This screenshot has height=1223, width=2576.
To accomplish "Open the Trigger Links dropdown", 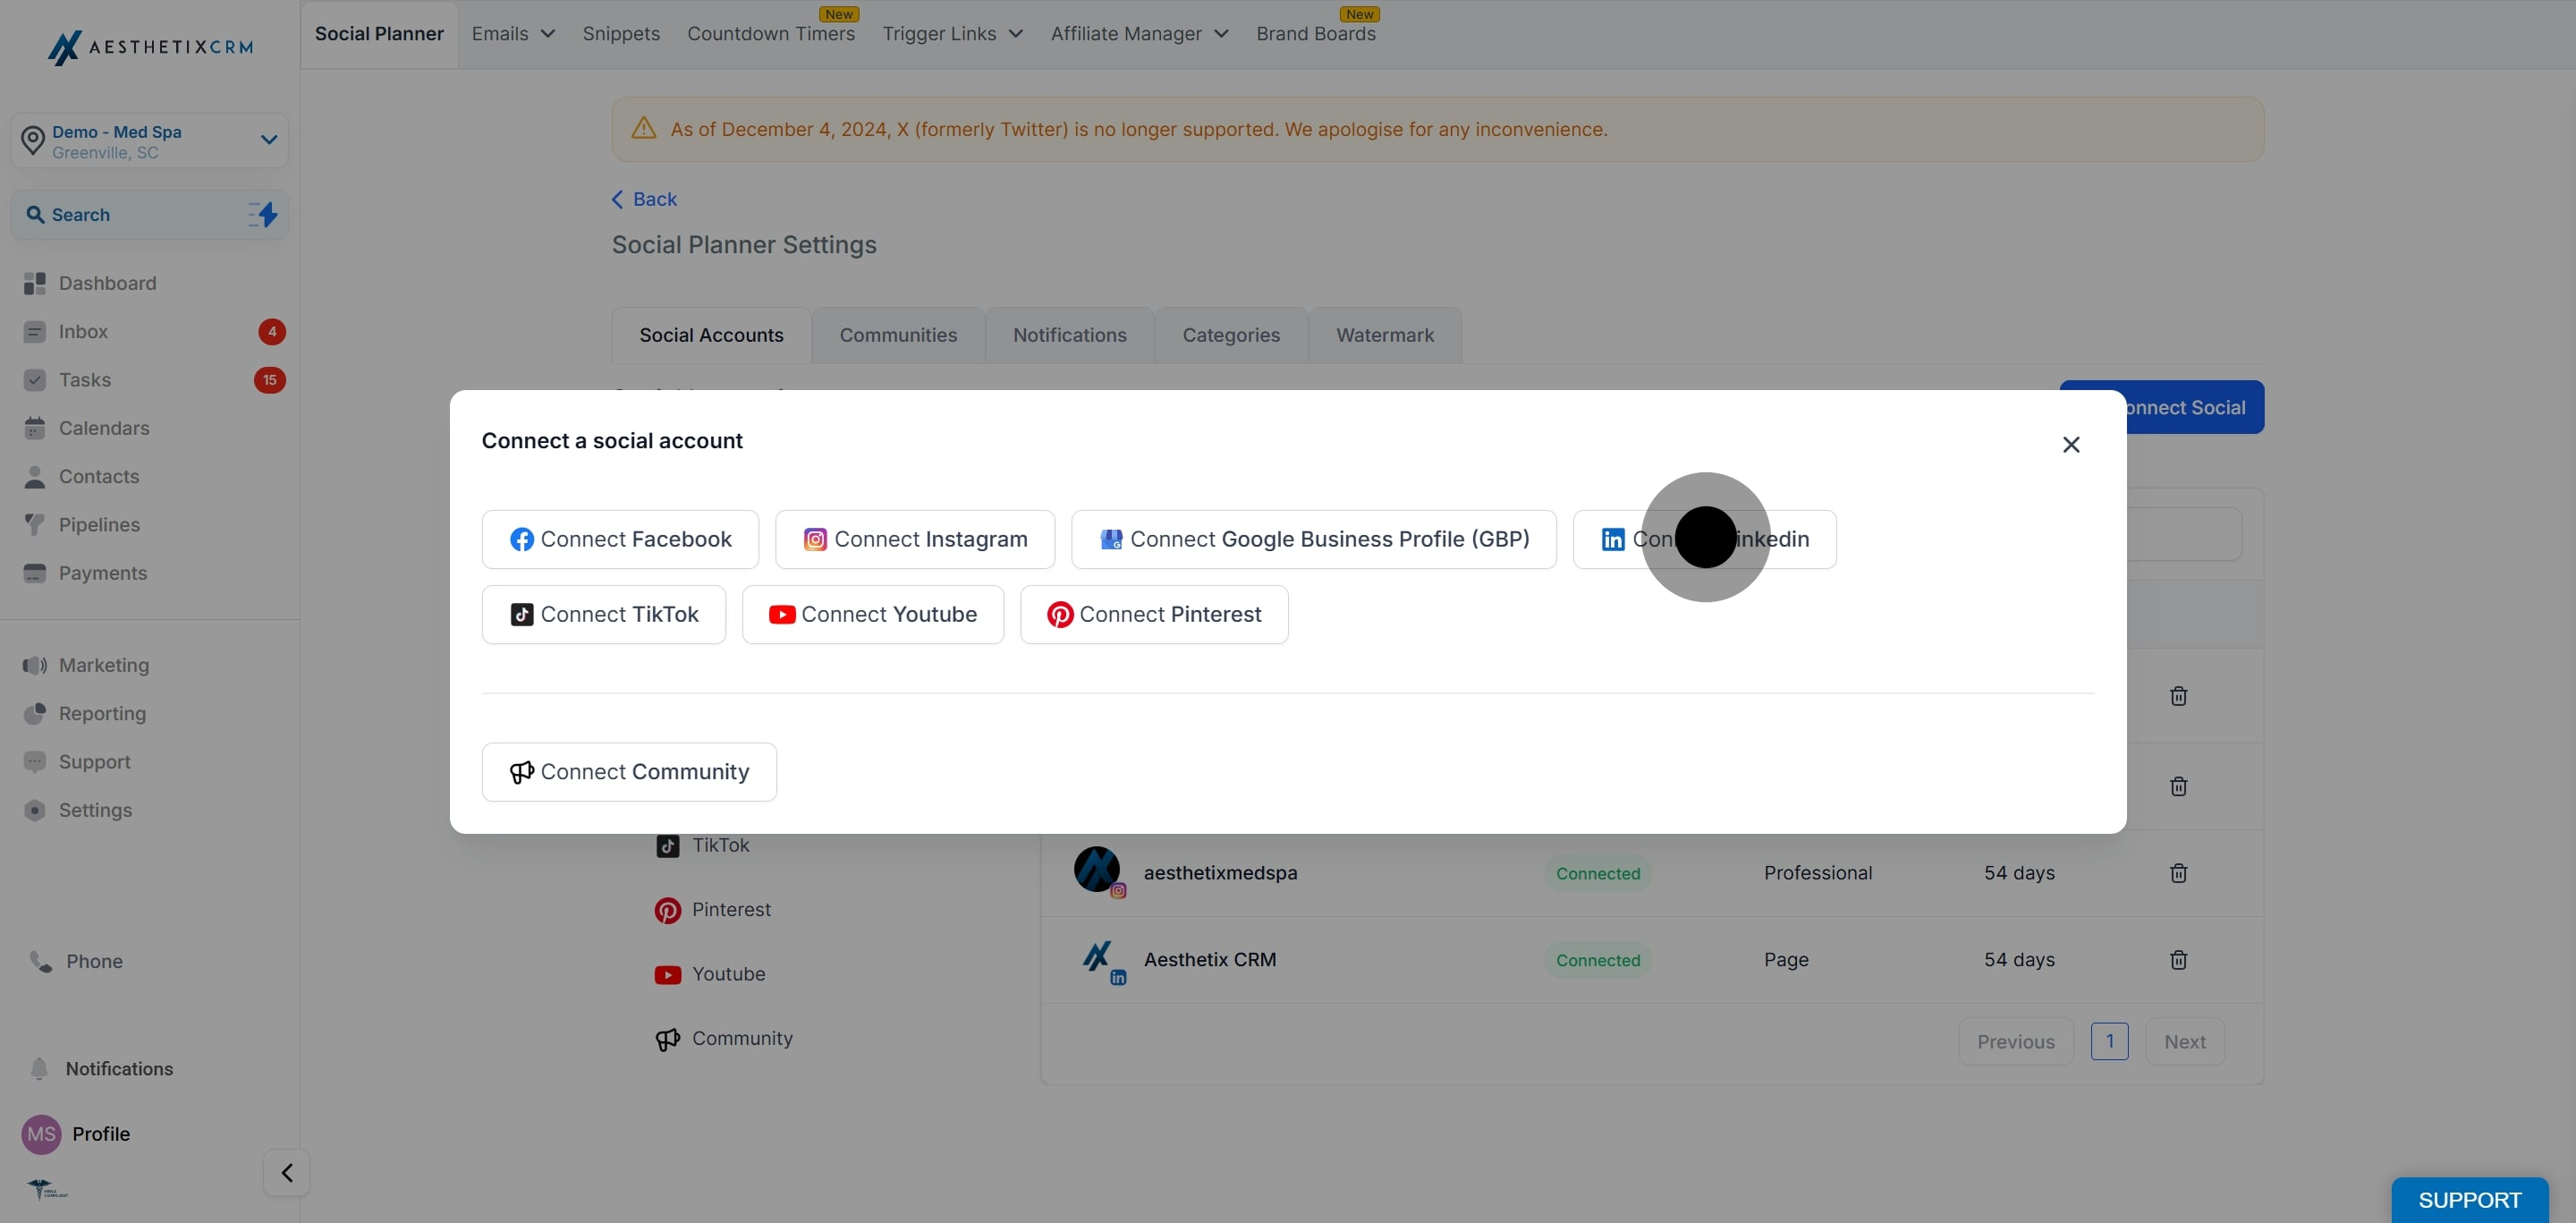I will tap(952, 34).
